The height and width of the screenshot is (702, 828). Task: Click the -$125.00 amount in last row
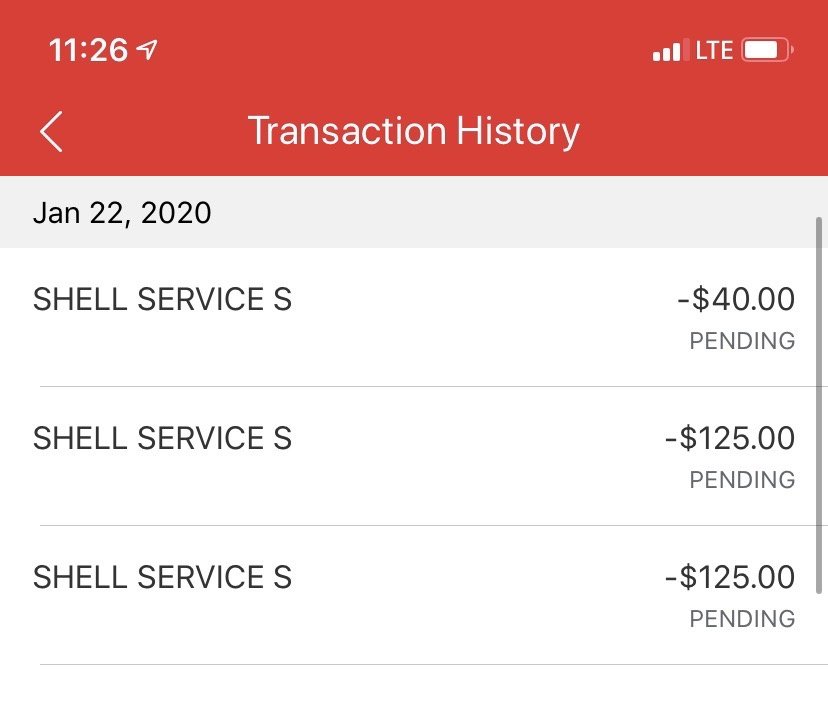pos(730,577)
